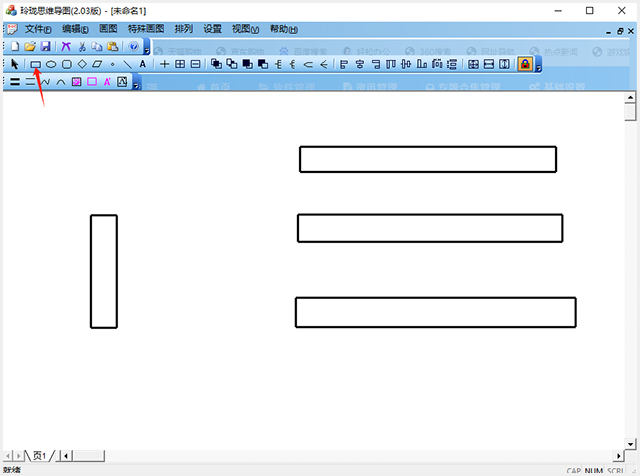Image resolution: width=640 pixels, height=476 pixels.
Task: Open the 特殊画图 menu
Action: (x=146, y=29)
